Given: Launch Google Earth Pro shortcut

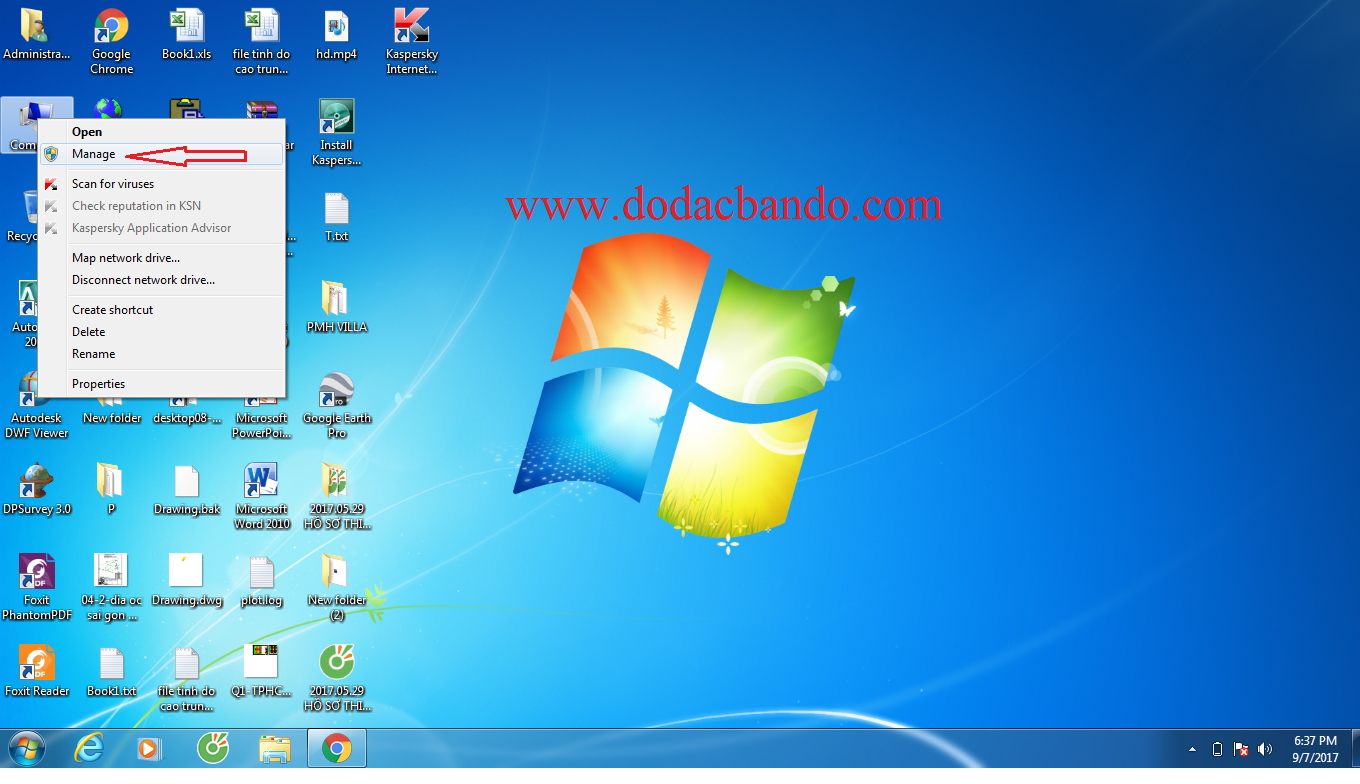Looking at the screenshot, I should (x=336, y=406).
